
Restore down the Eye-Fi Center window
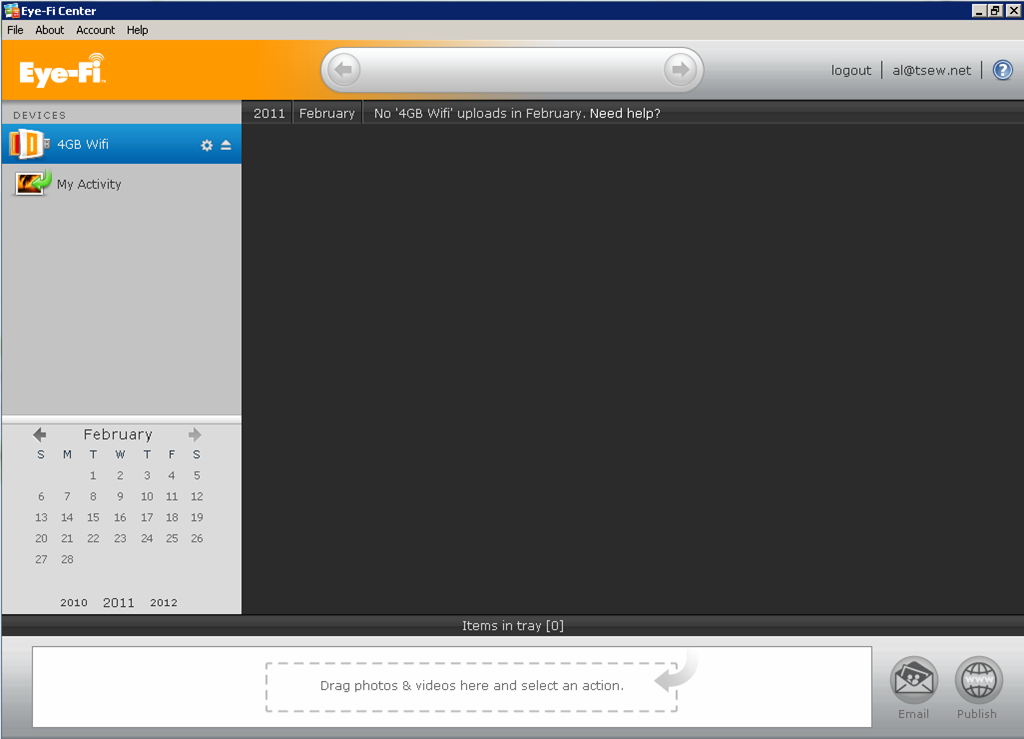click(x=995, y=10)
